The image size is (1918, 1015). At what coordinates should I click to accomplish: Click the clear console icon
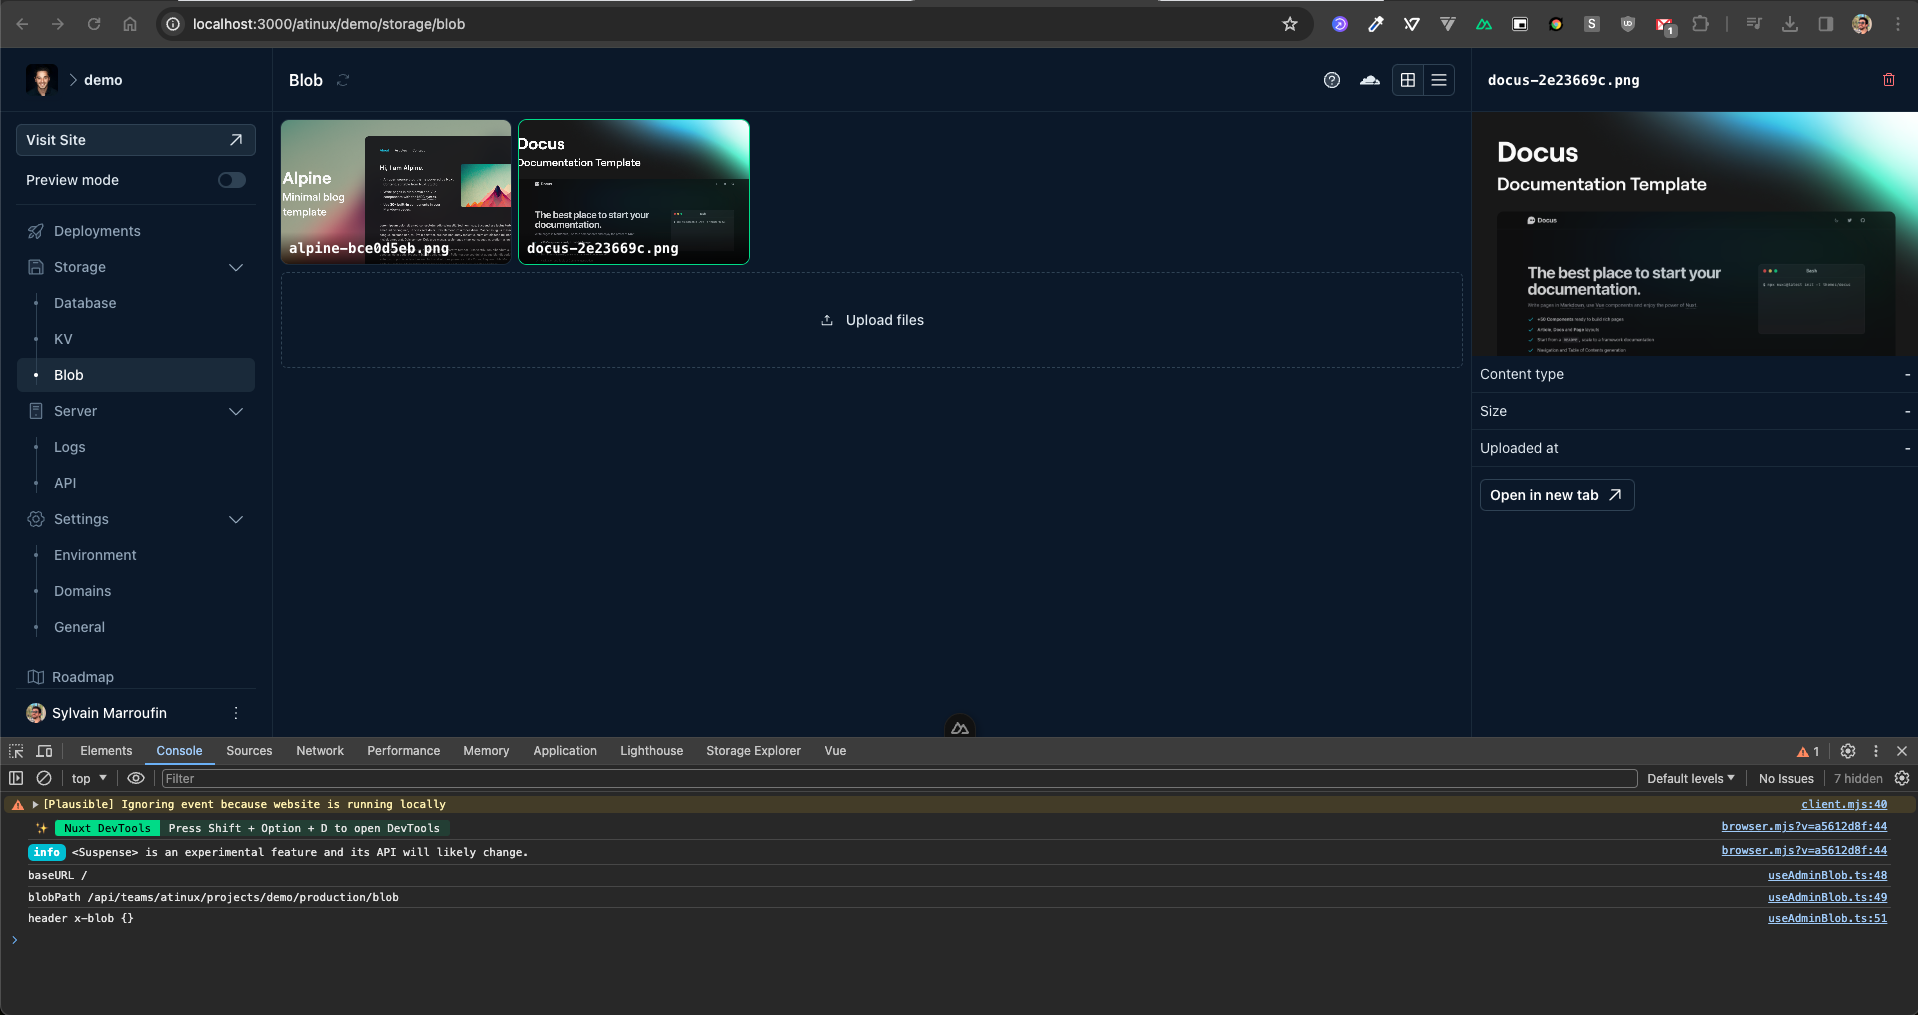click(x=44, y=778)
